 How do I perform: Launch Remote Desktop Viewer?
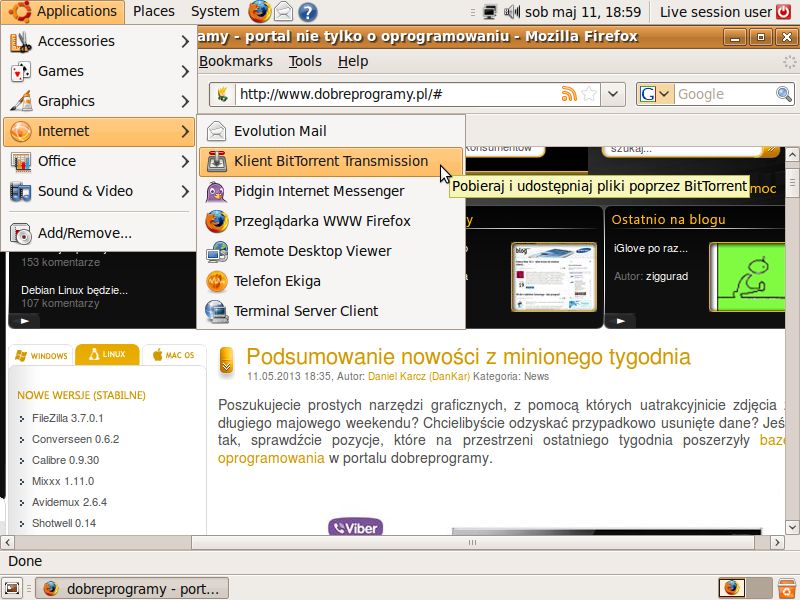(x=331, y=252)
